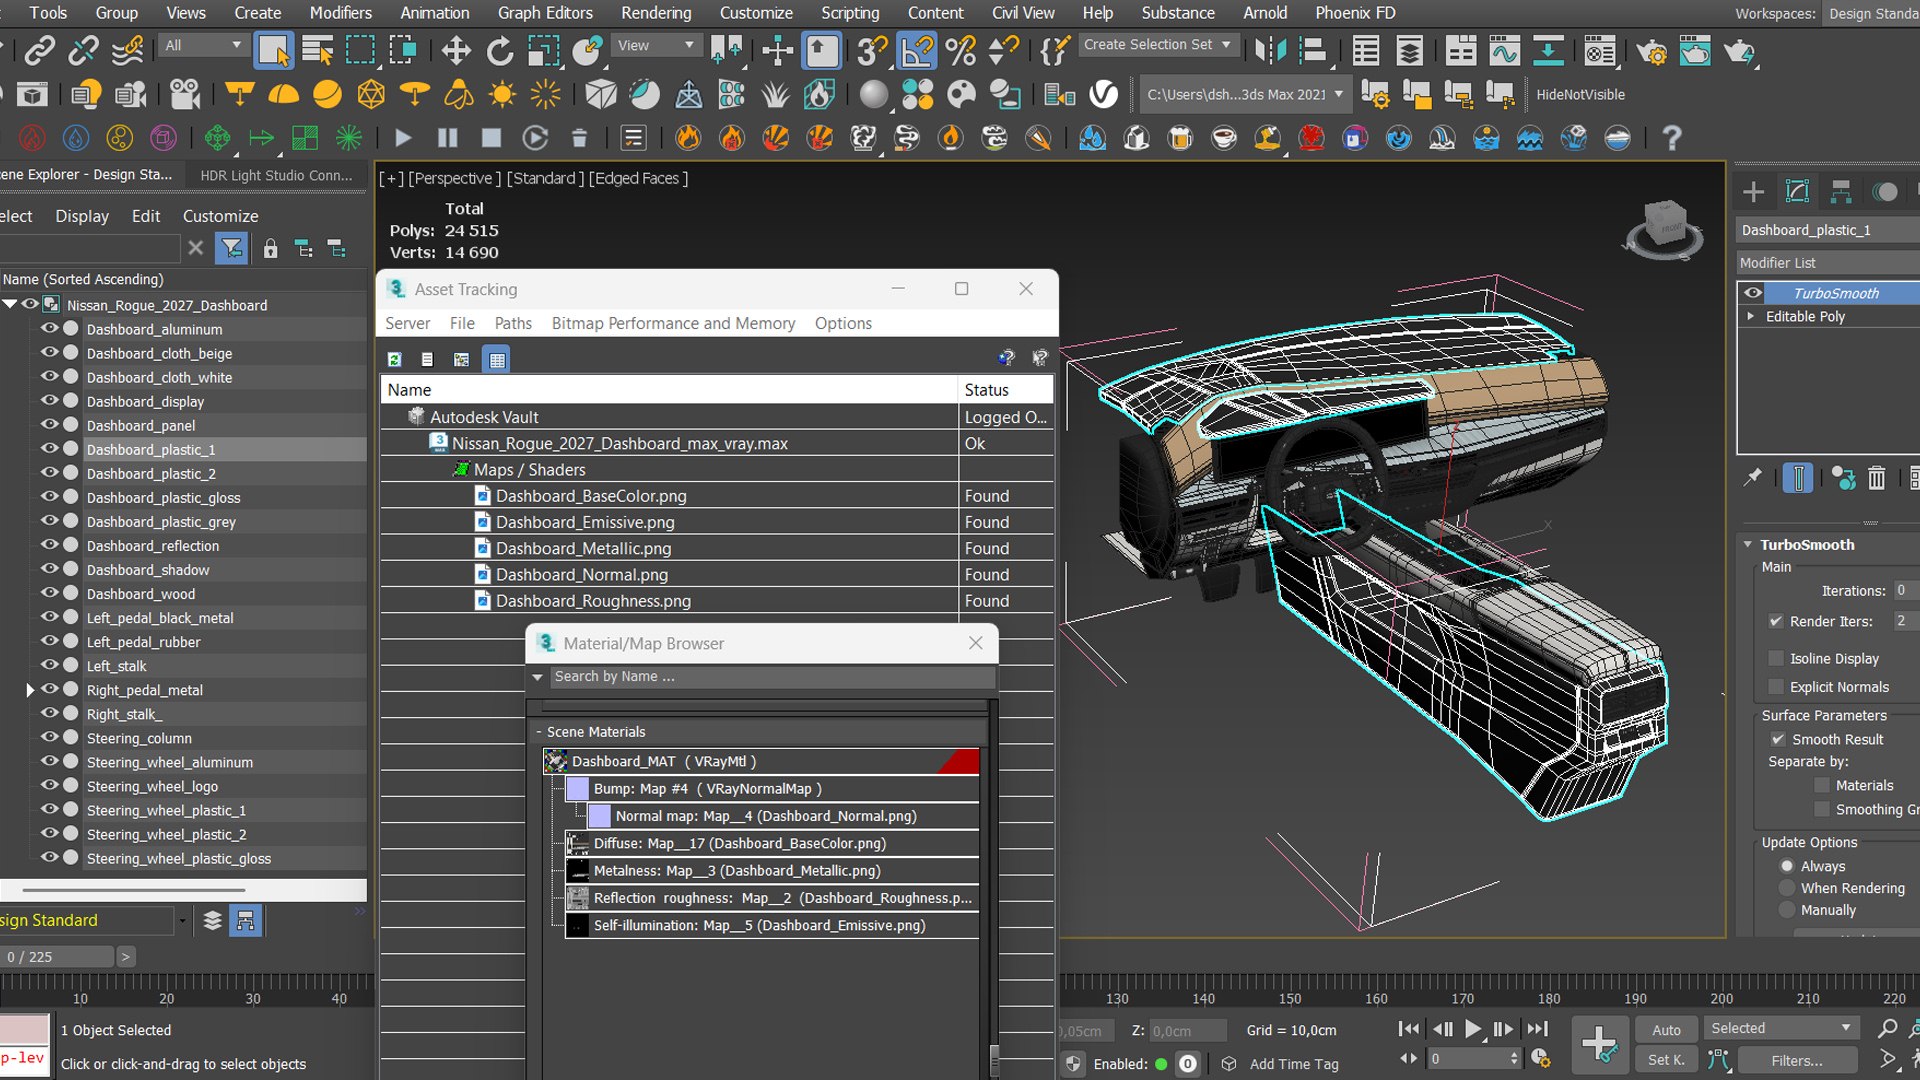Toggle visibility of Steering_column

[x=49, y=738]
